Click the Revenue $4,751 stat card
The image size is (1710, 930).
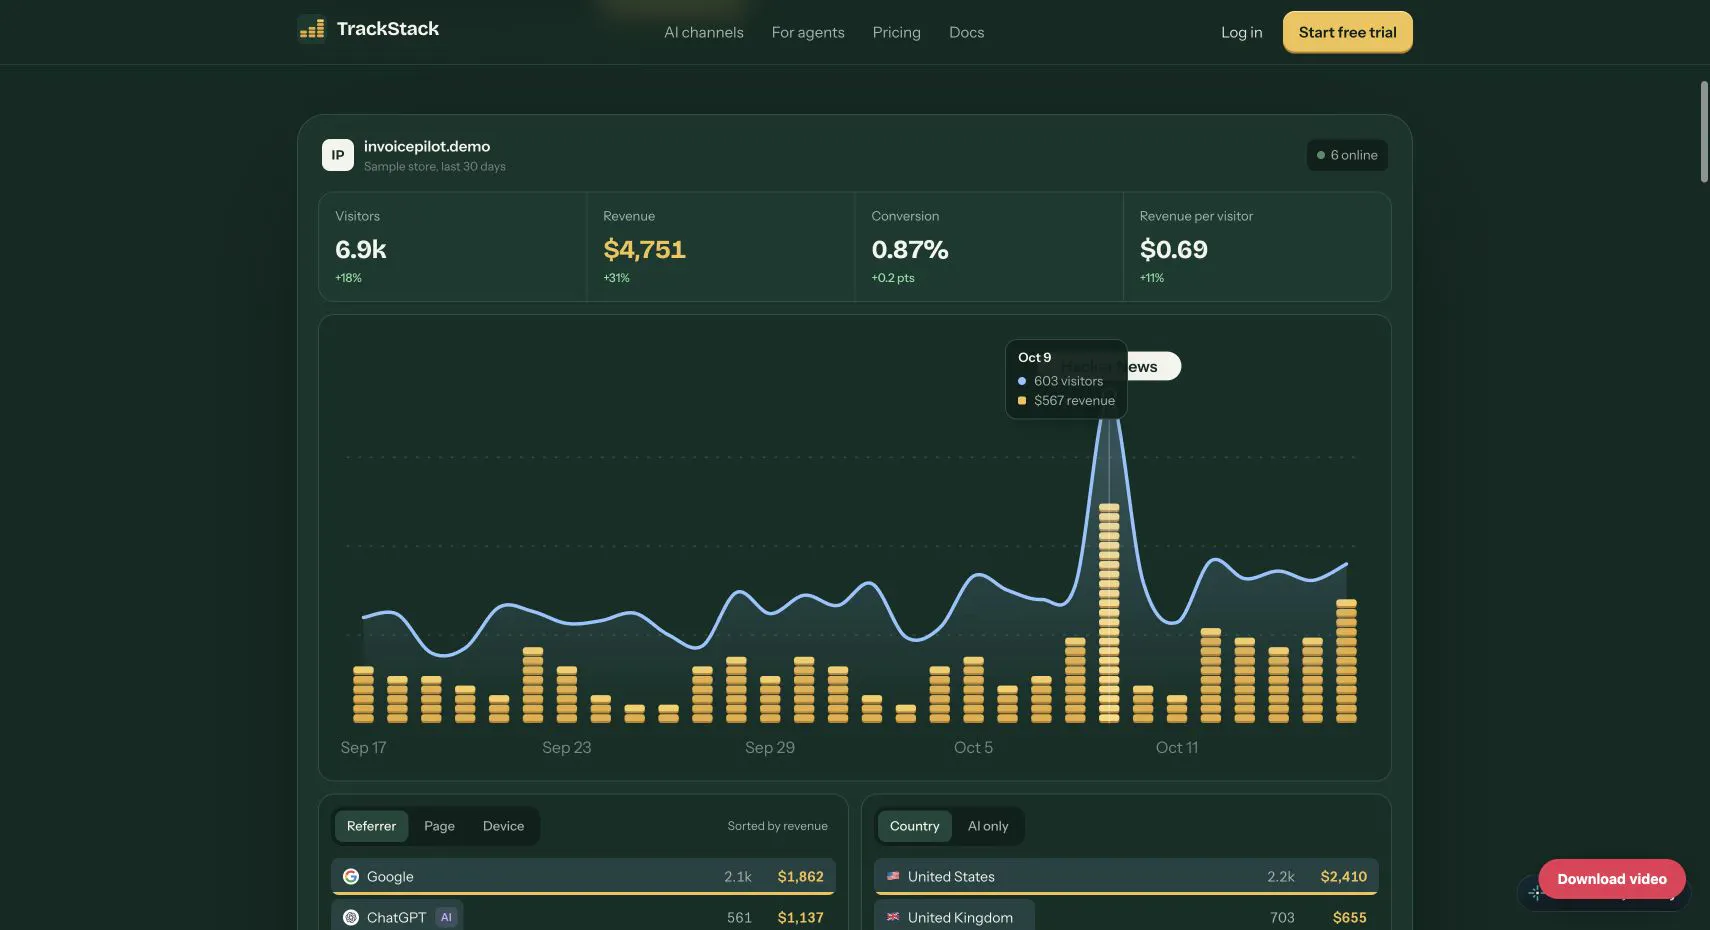point(720,247)
